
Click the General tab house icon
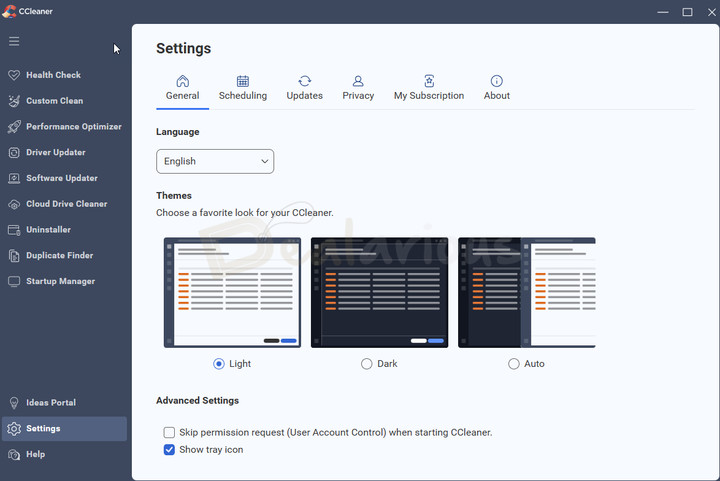[183, 81]
